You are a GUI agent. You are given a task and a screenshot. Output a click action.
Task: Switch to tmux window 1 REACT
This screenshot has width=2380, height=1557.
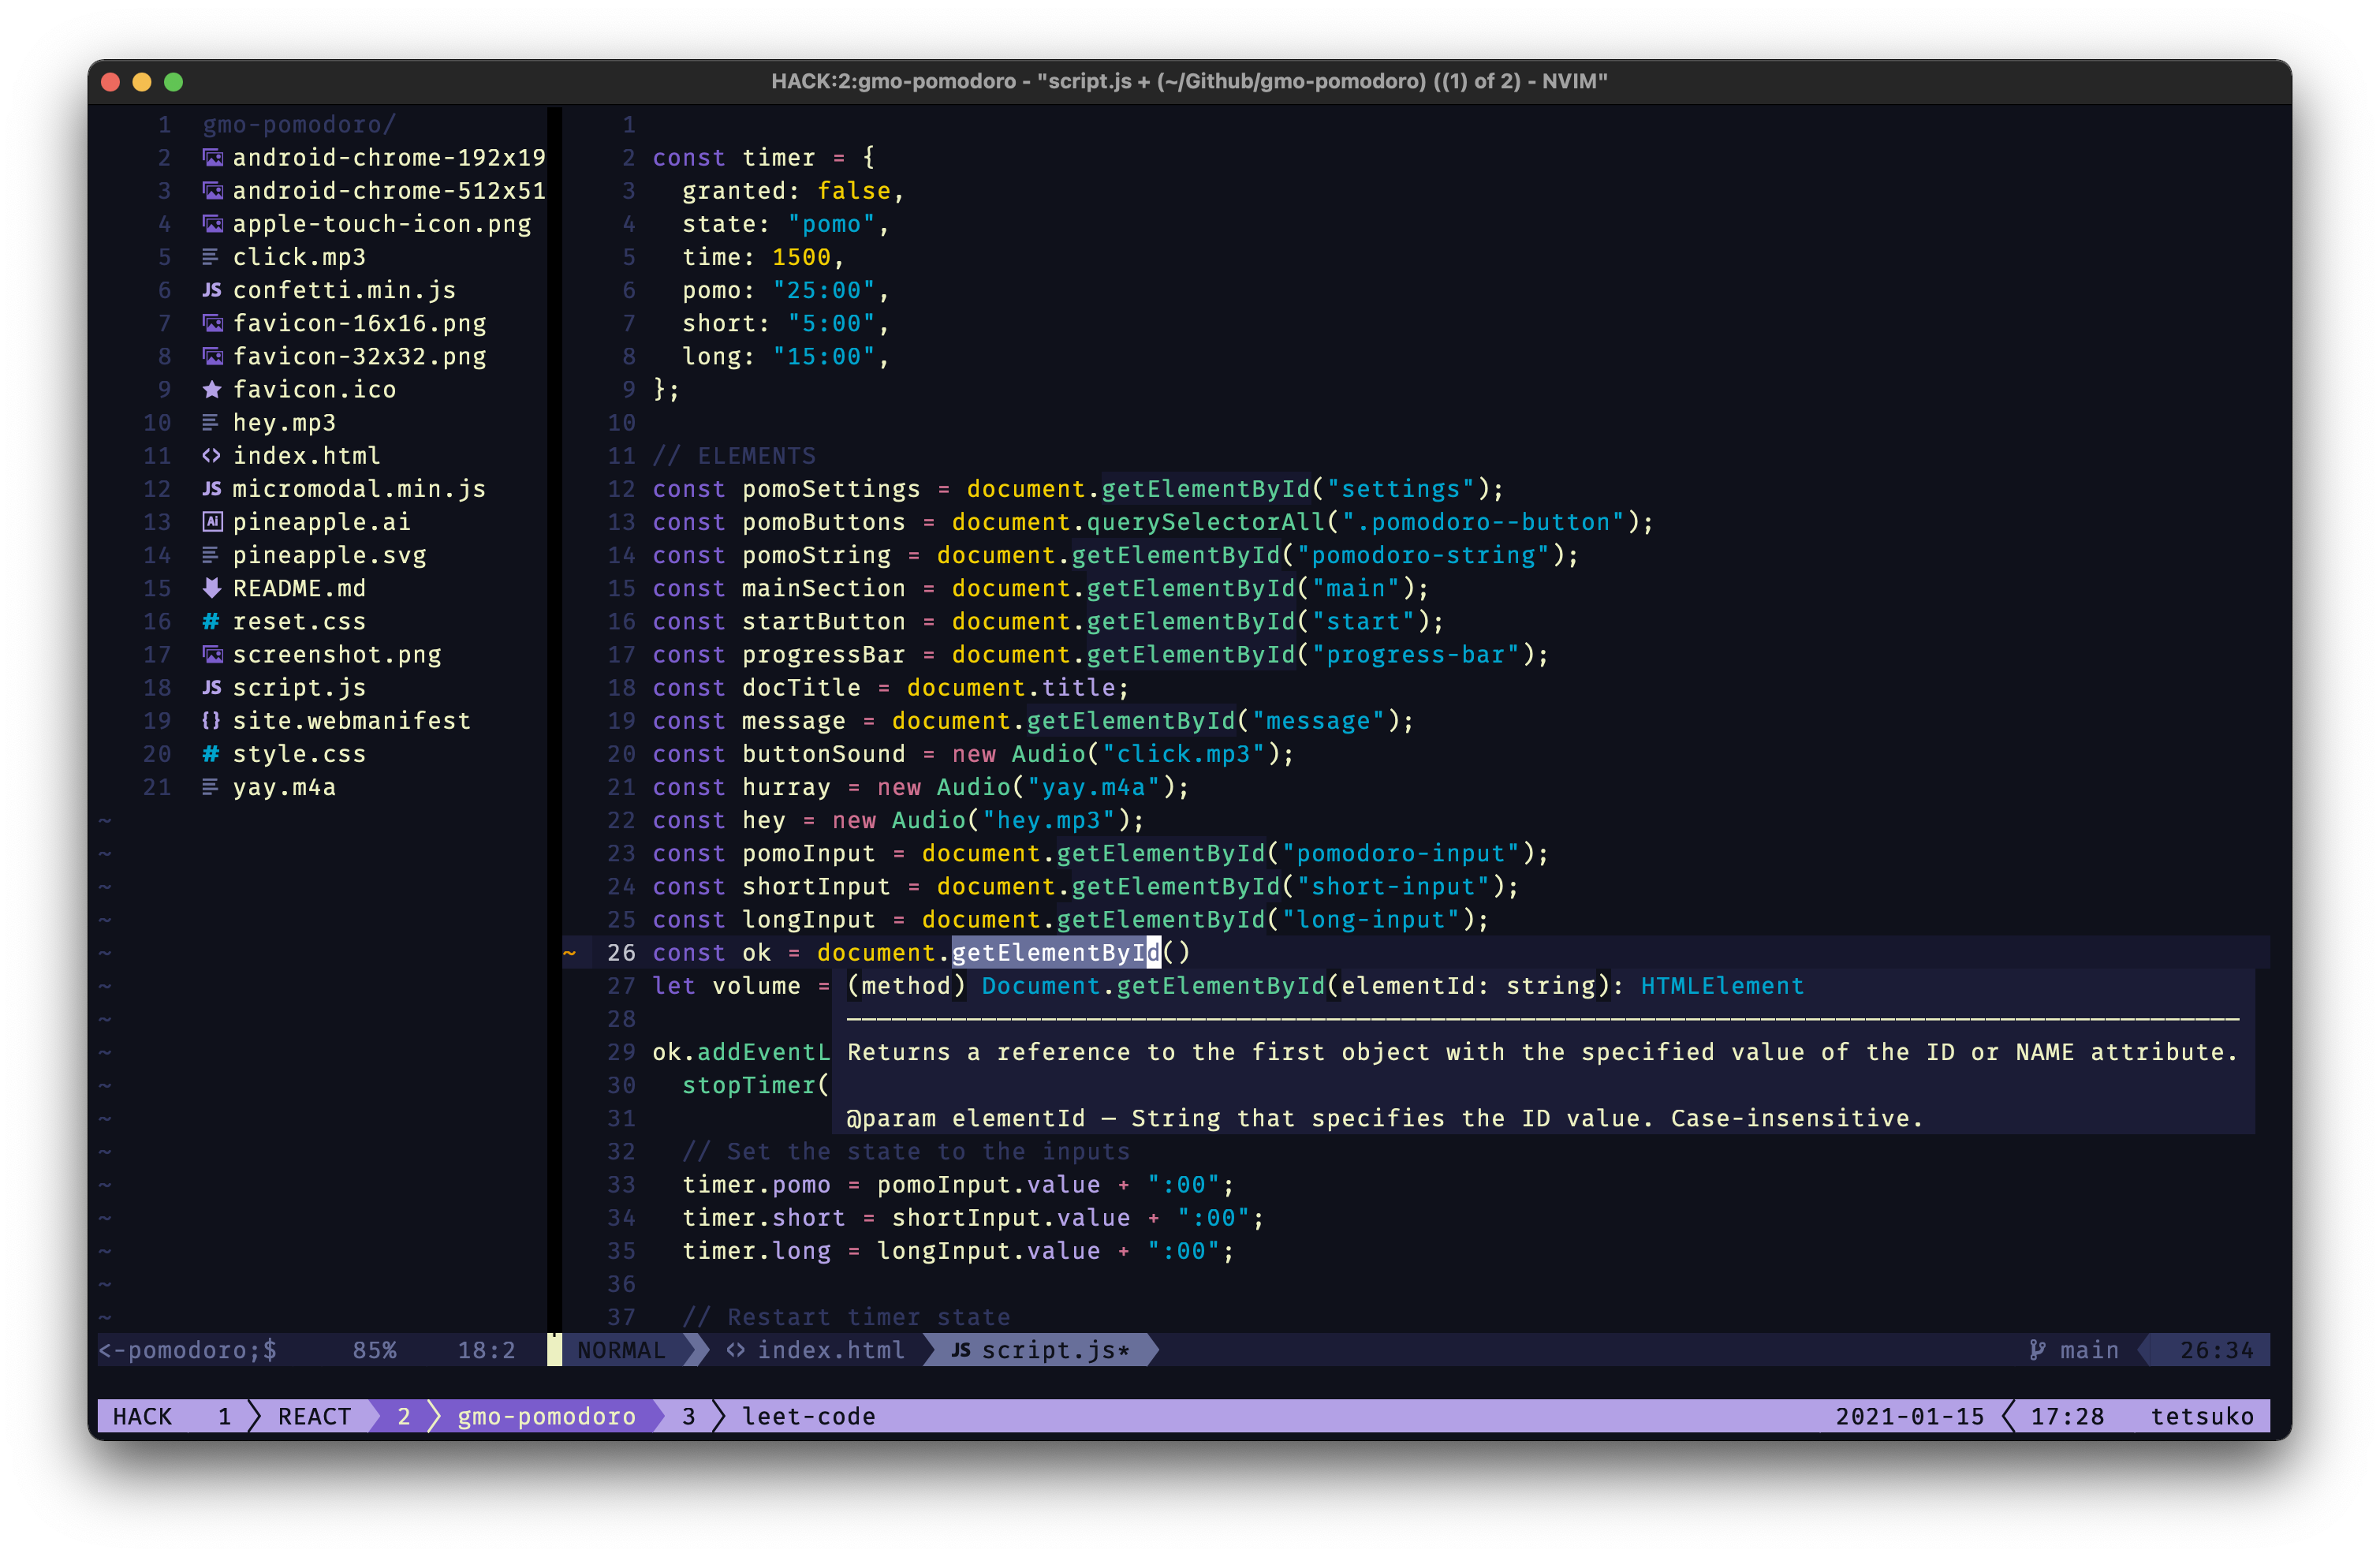313,1416
